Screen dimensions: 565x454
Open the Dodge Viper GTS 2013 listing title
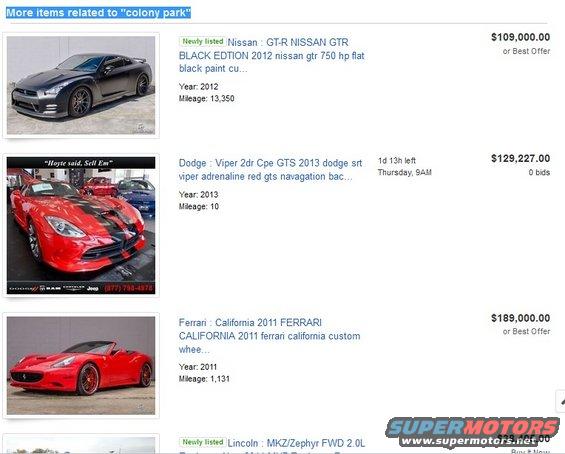(x=270, y=170)
